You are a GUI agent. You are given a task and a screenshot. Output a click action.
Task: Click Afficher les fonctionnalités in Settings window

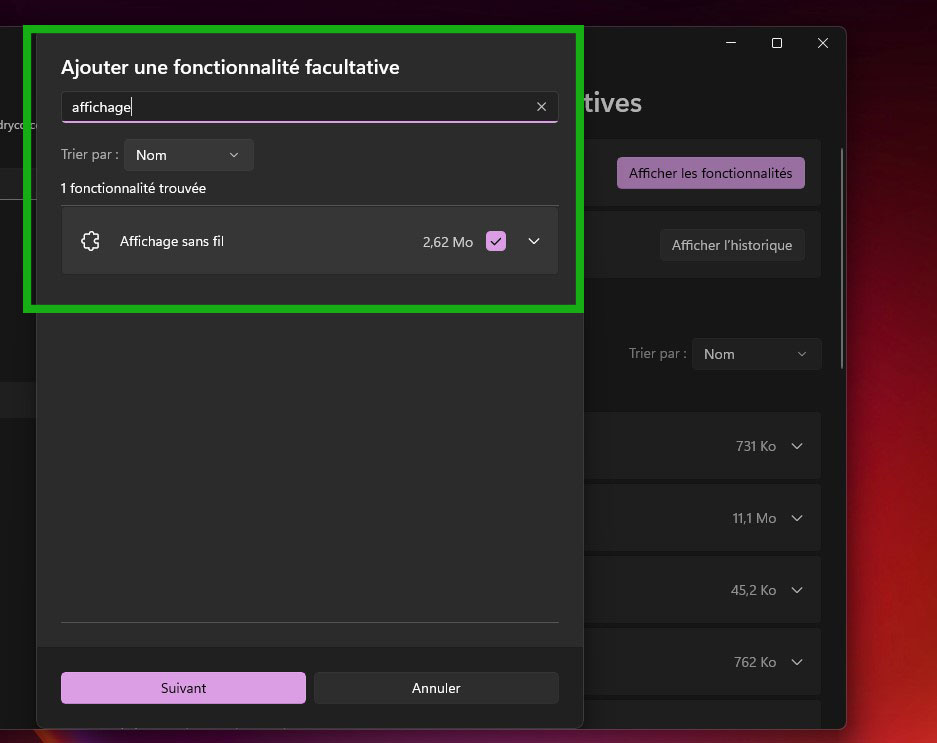(x=711, y=173)
